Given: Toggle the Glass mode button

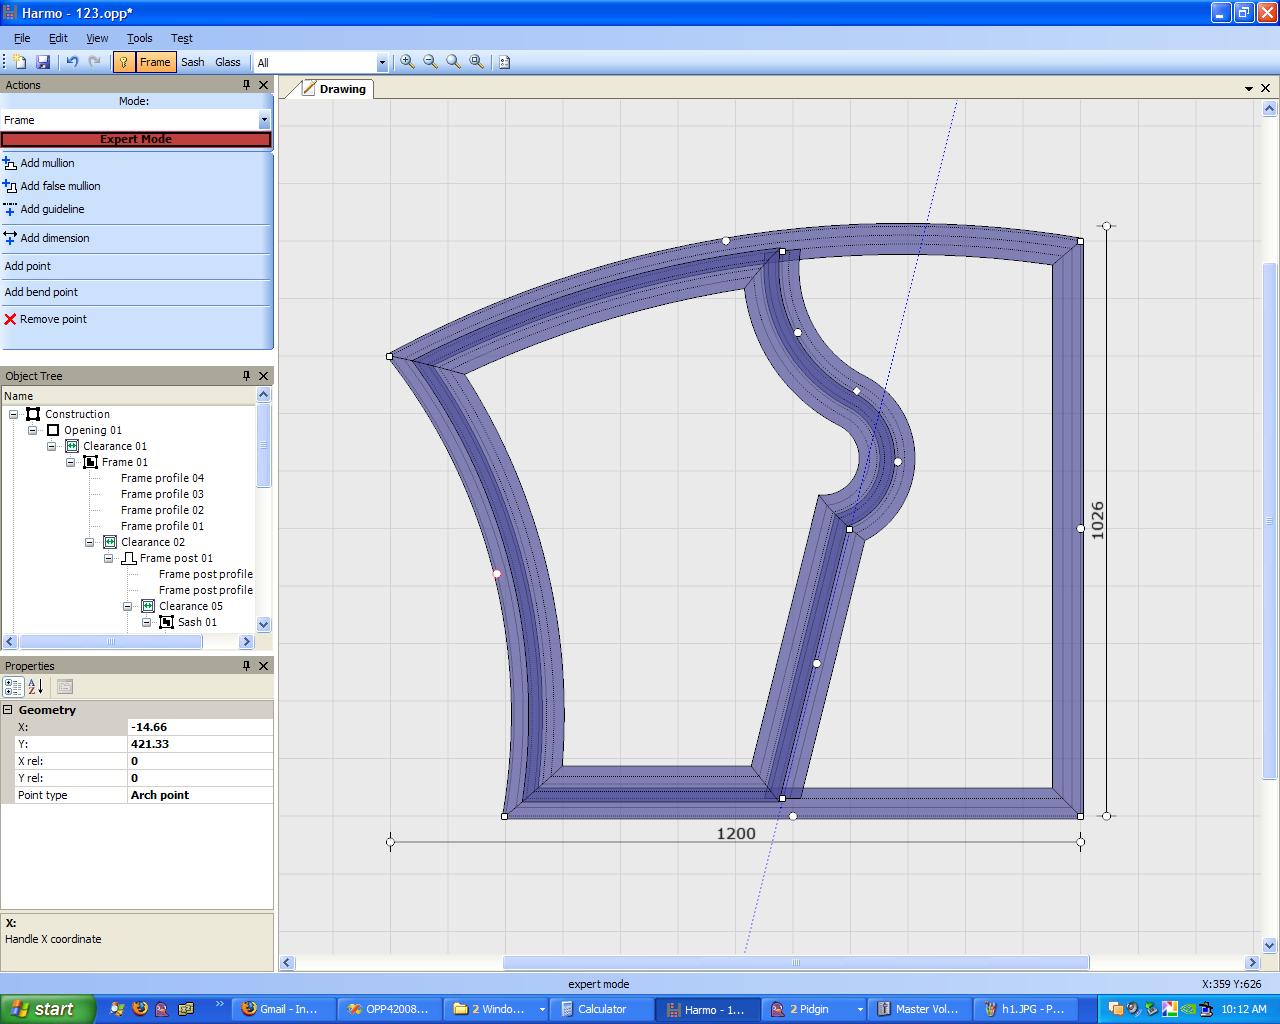Looking at the screenshot, I should coord(227,62).
